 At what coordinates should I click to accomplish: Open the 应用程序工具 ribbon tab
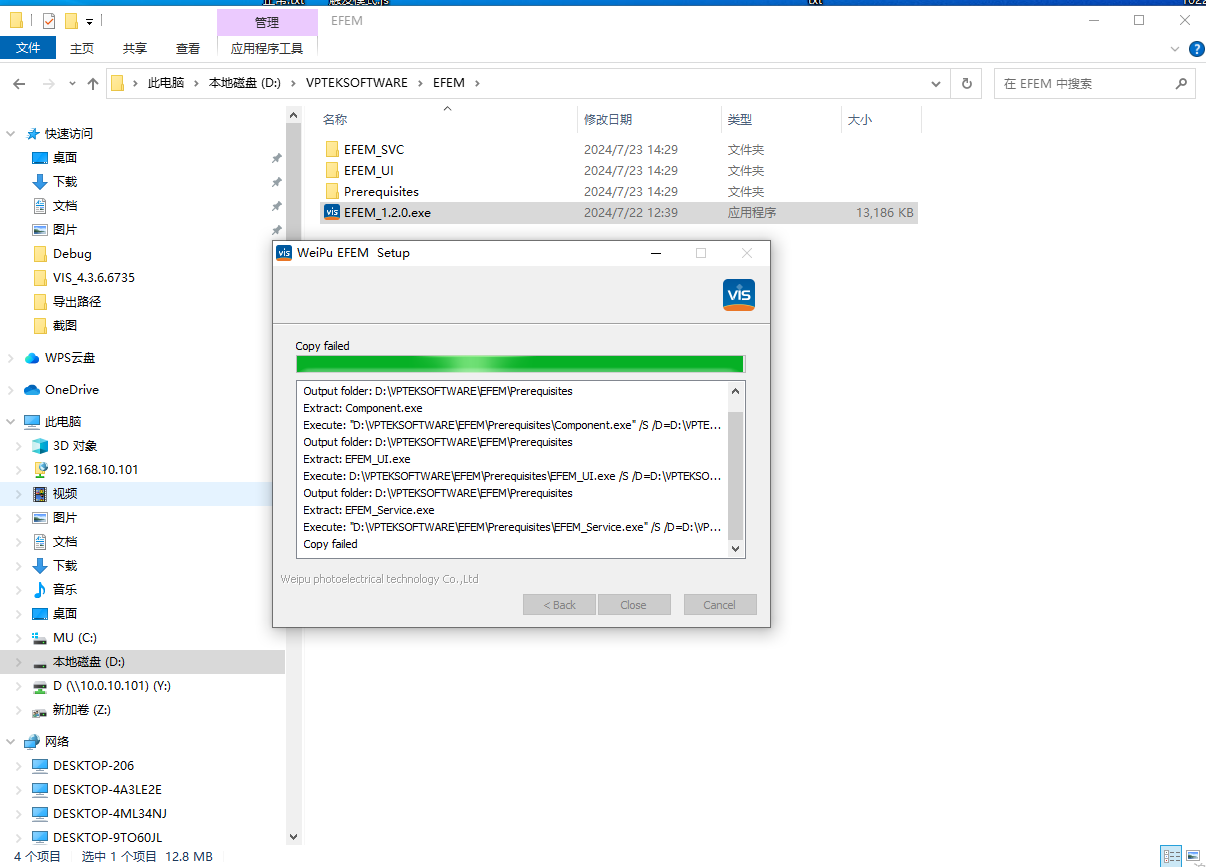267,48
